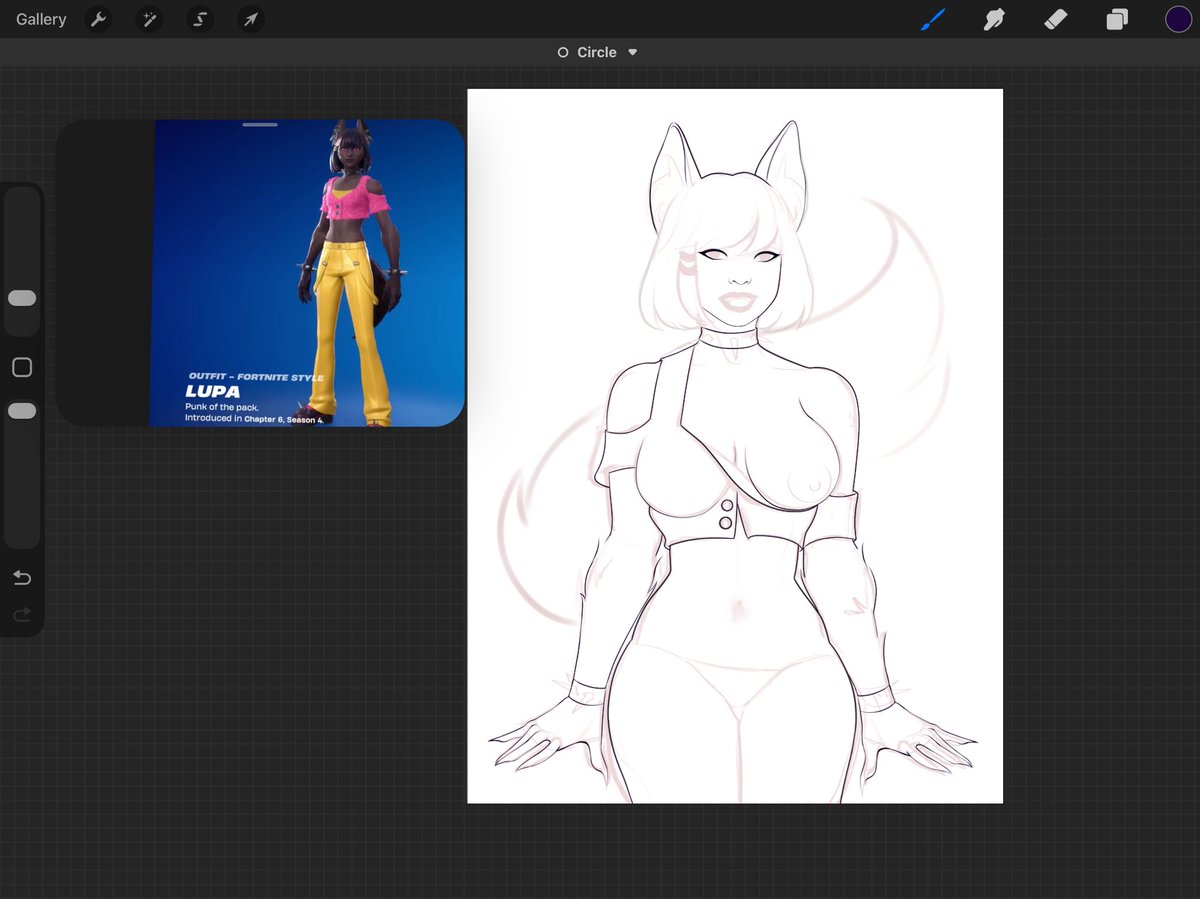Open the Actions wrench menu

click(x=98, y=19)
